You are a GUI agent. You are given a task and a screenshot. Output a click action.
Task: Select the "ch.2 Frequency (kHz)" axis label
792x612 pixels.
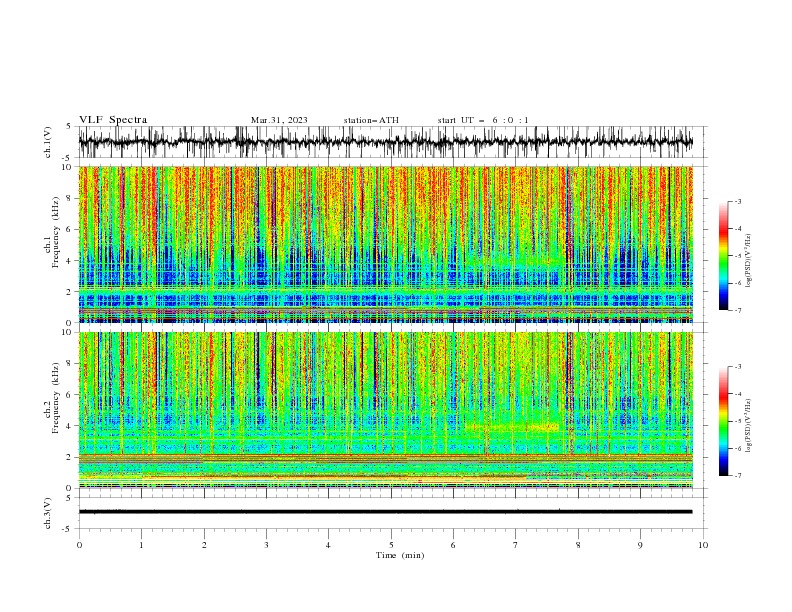(53, 398)
